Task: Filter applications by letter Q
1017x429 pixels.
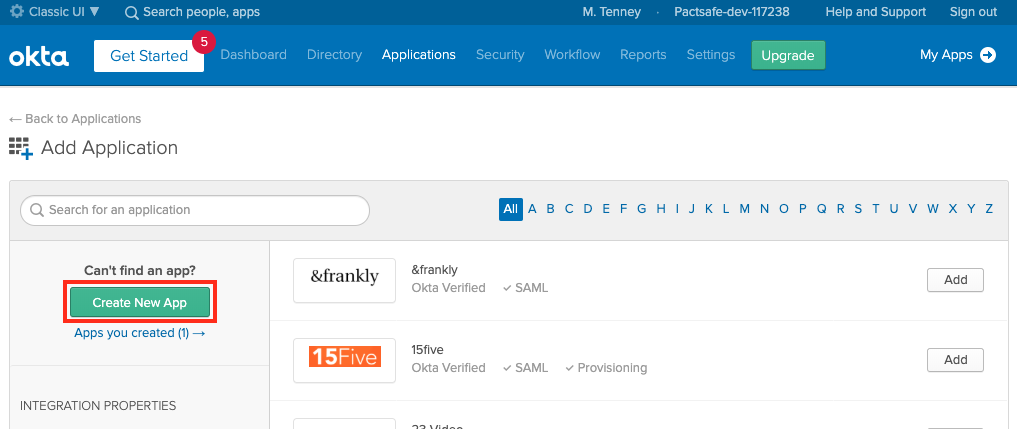Action: pyautogui.click(x=821, y=209)
